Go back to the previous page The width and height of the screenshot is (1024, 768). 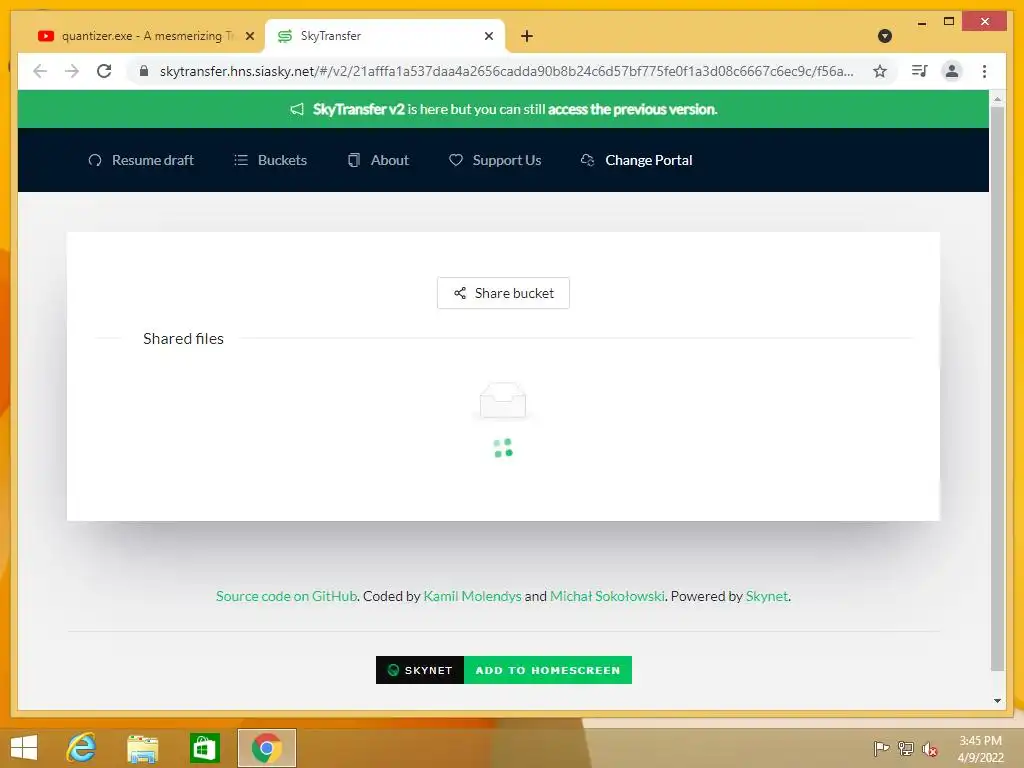point(40,71)
